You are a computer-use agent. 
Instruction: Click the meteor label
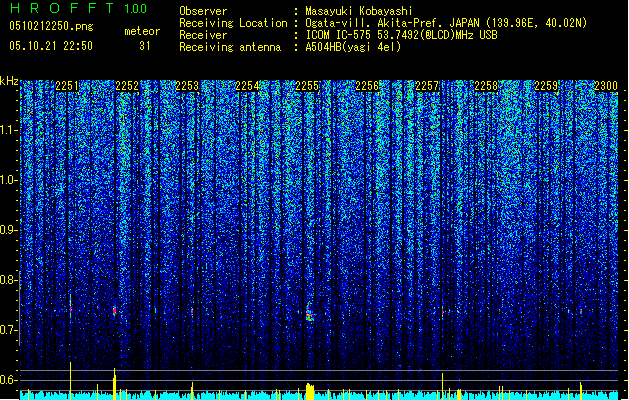[142, 31]
